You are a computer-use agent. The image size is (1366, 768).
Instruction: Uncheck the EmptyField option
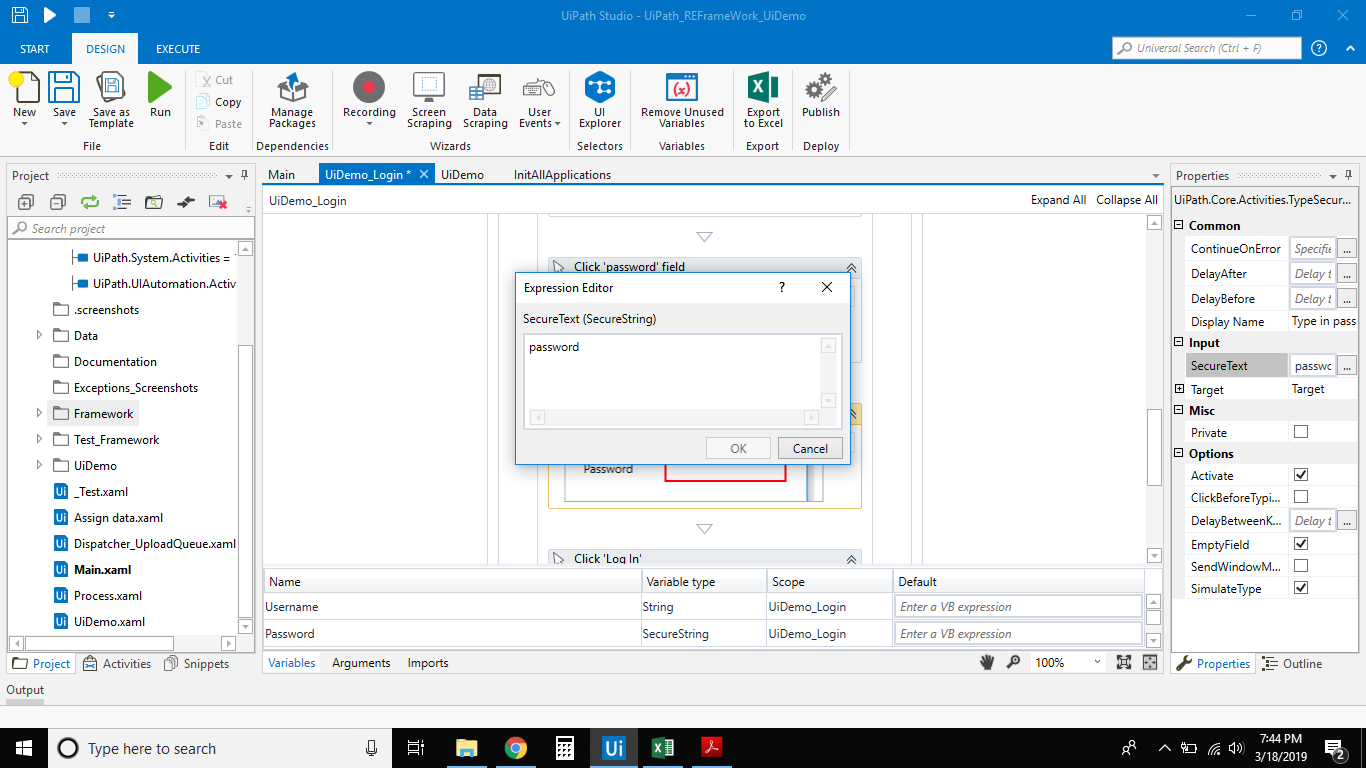(1301, 544)
